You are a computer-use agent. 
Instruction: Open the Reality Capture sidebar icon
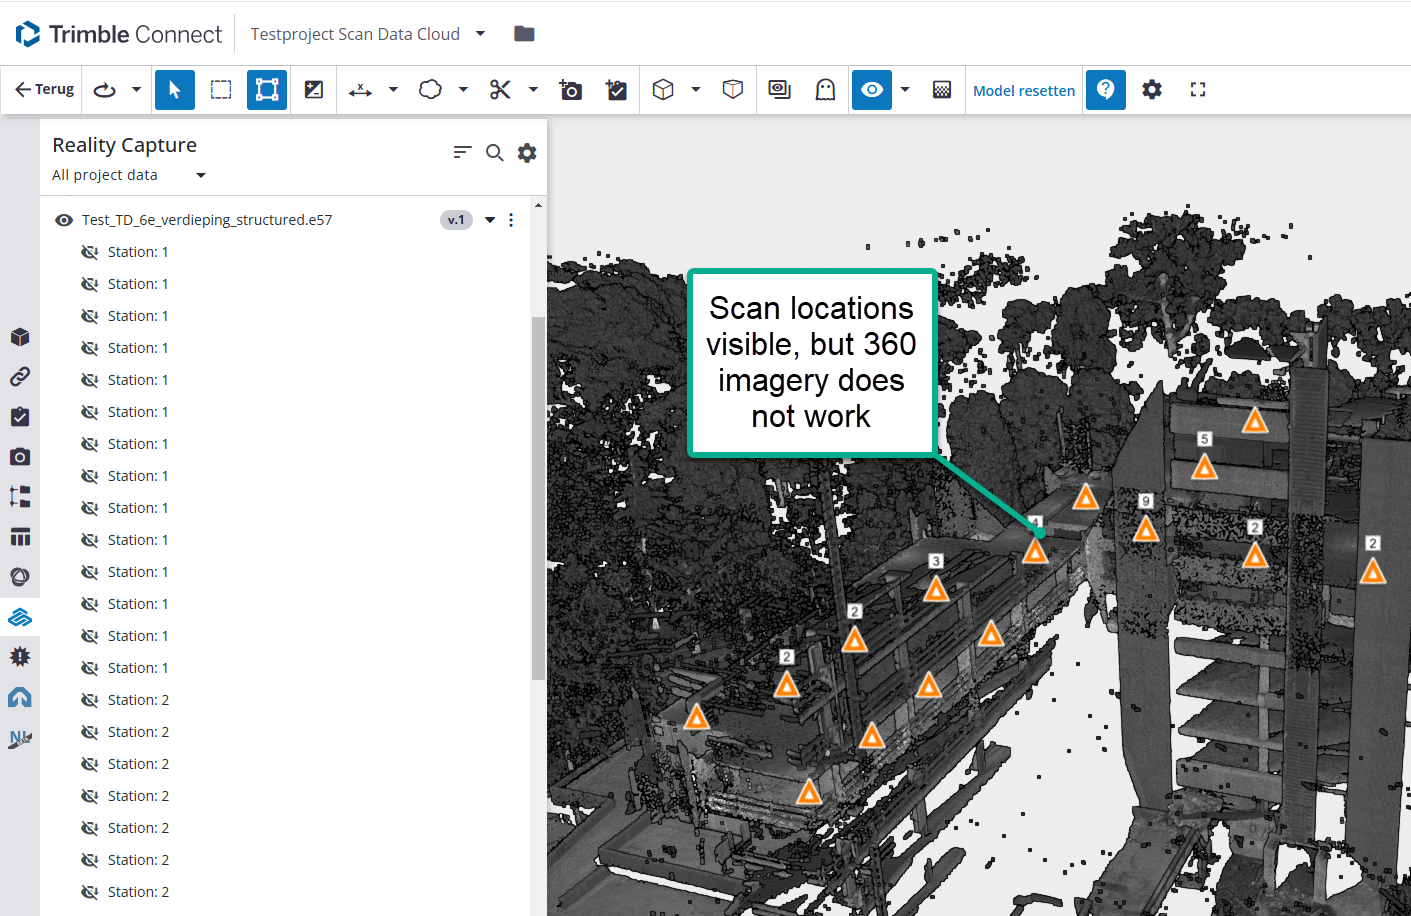coord(20,617)
